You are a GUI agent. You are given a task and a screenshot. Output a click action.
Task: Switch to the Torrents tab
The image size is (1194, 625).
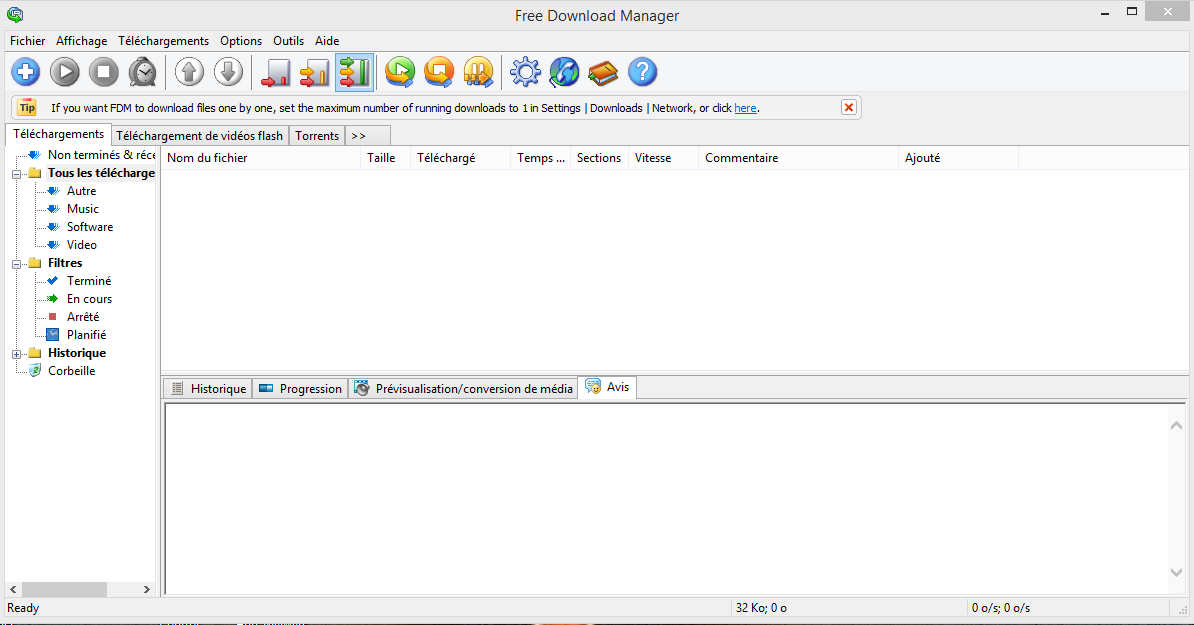click(317, 136)
